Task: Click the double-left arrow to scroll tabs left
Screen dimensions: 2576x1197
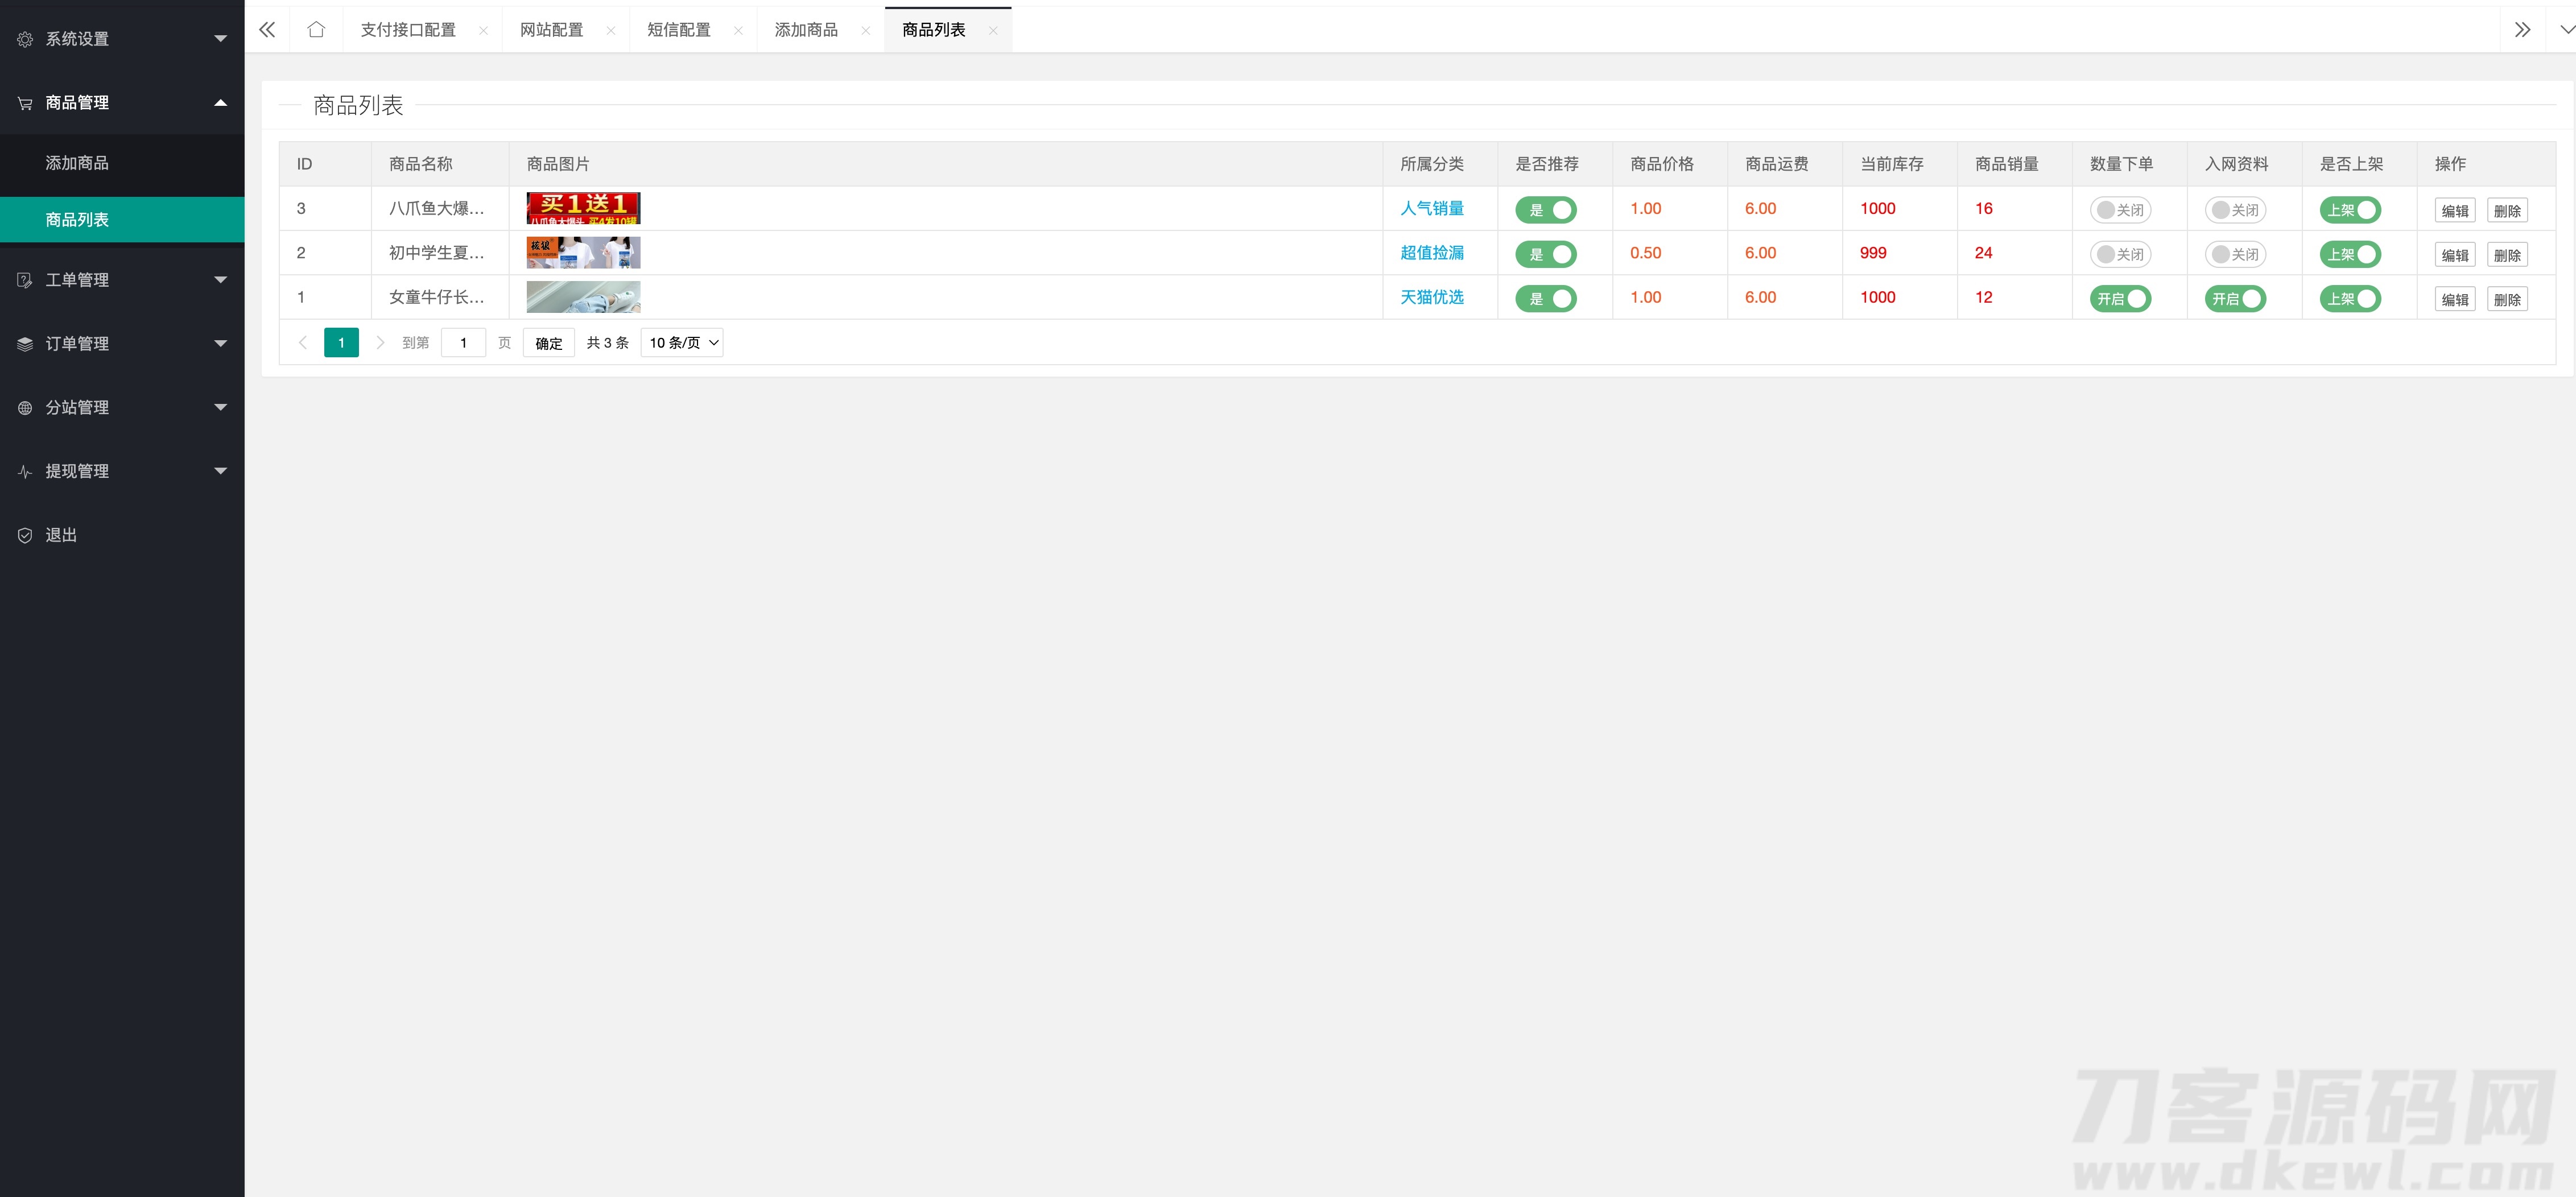Action: (x=267, y=30)
